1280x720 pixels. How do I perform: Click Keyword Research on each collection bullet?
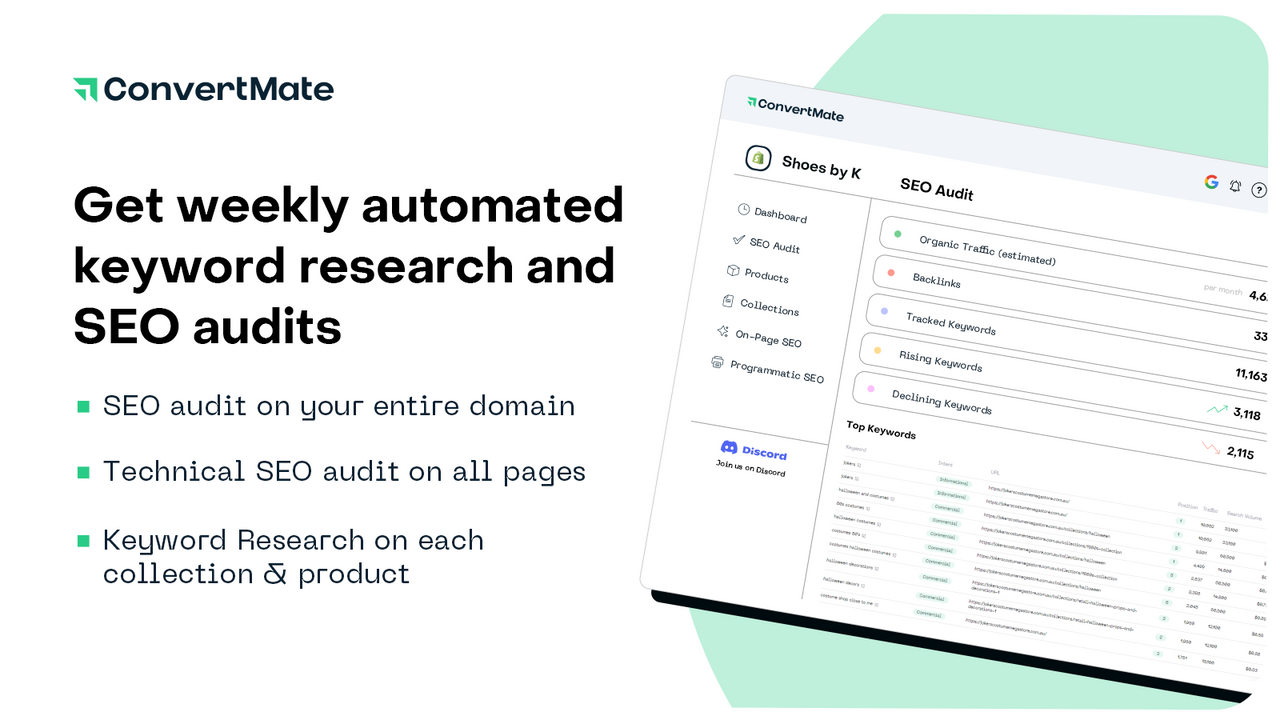click(294, 556)
